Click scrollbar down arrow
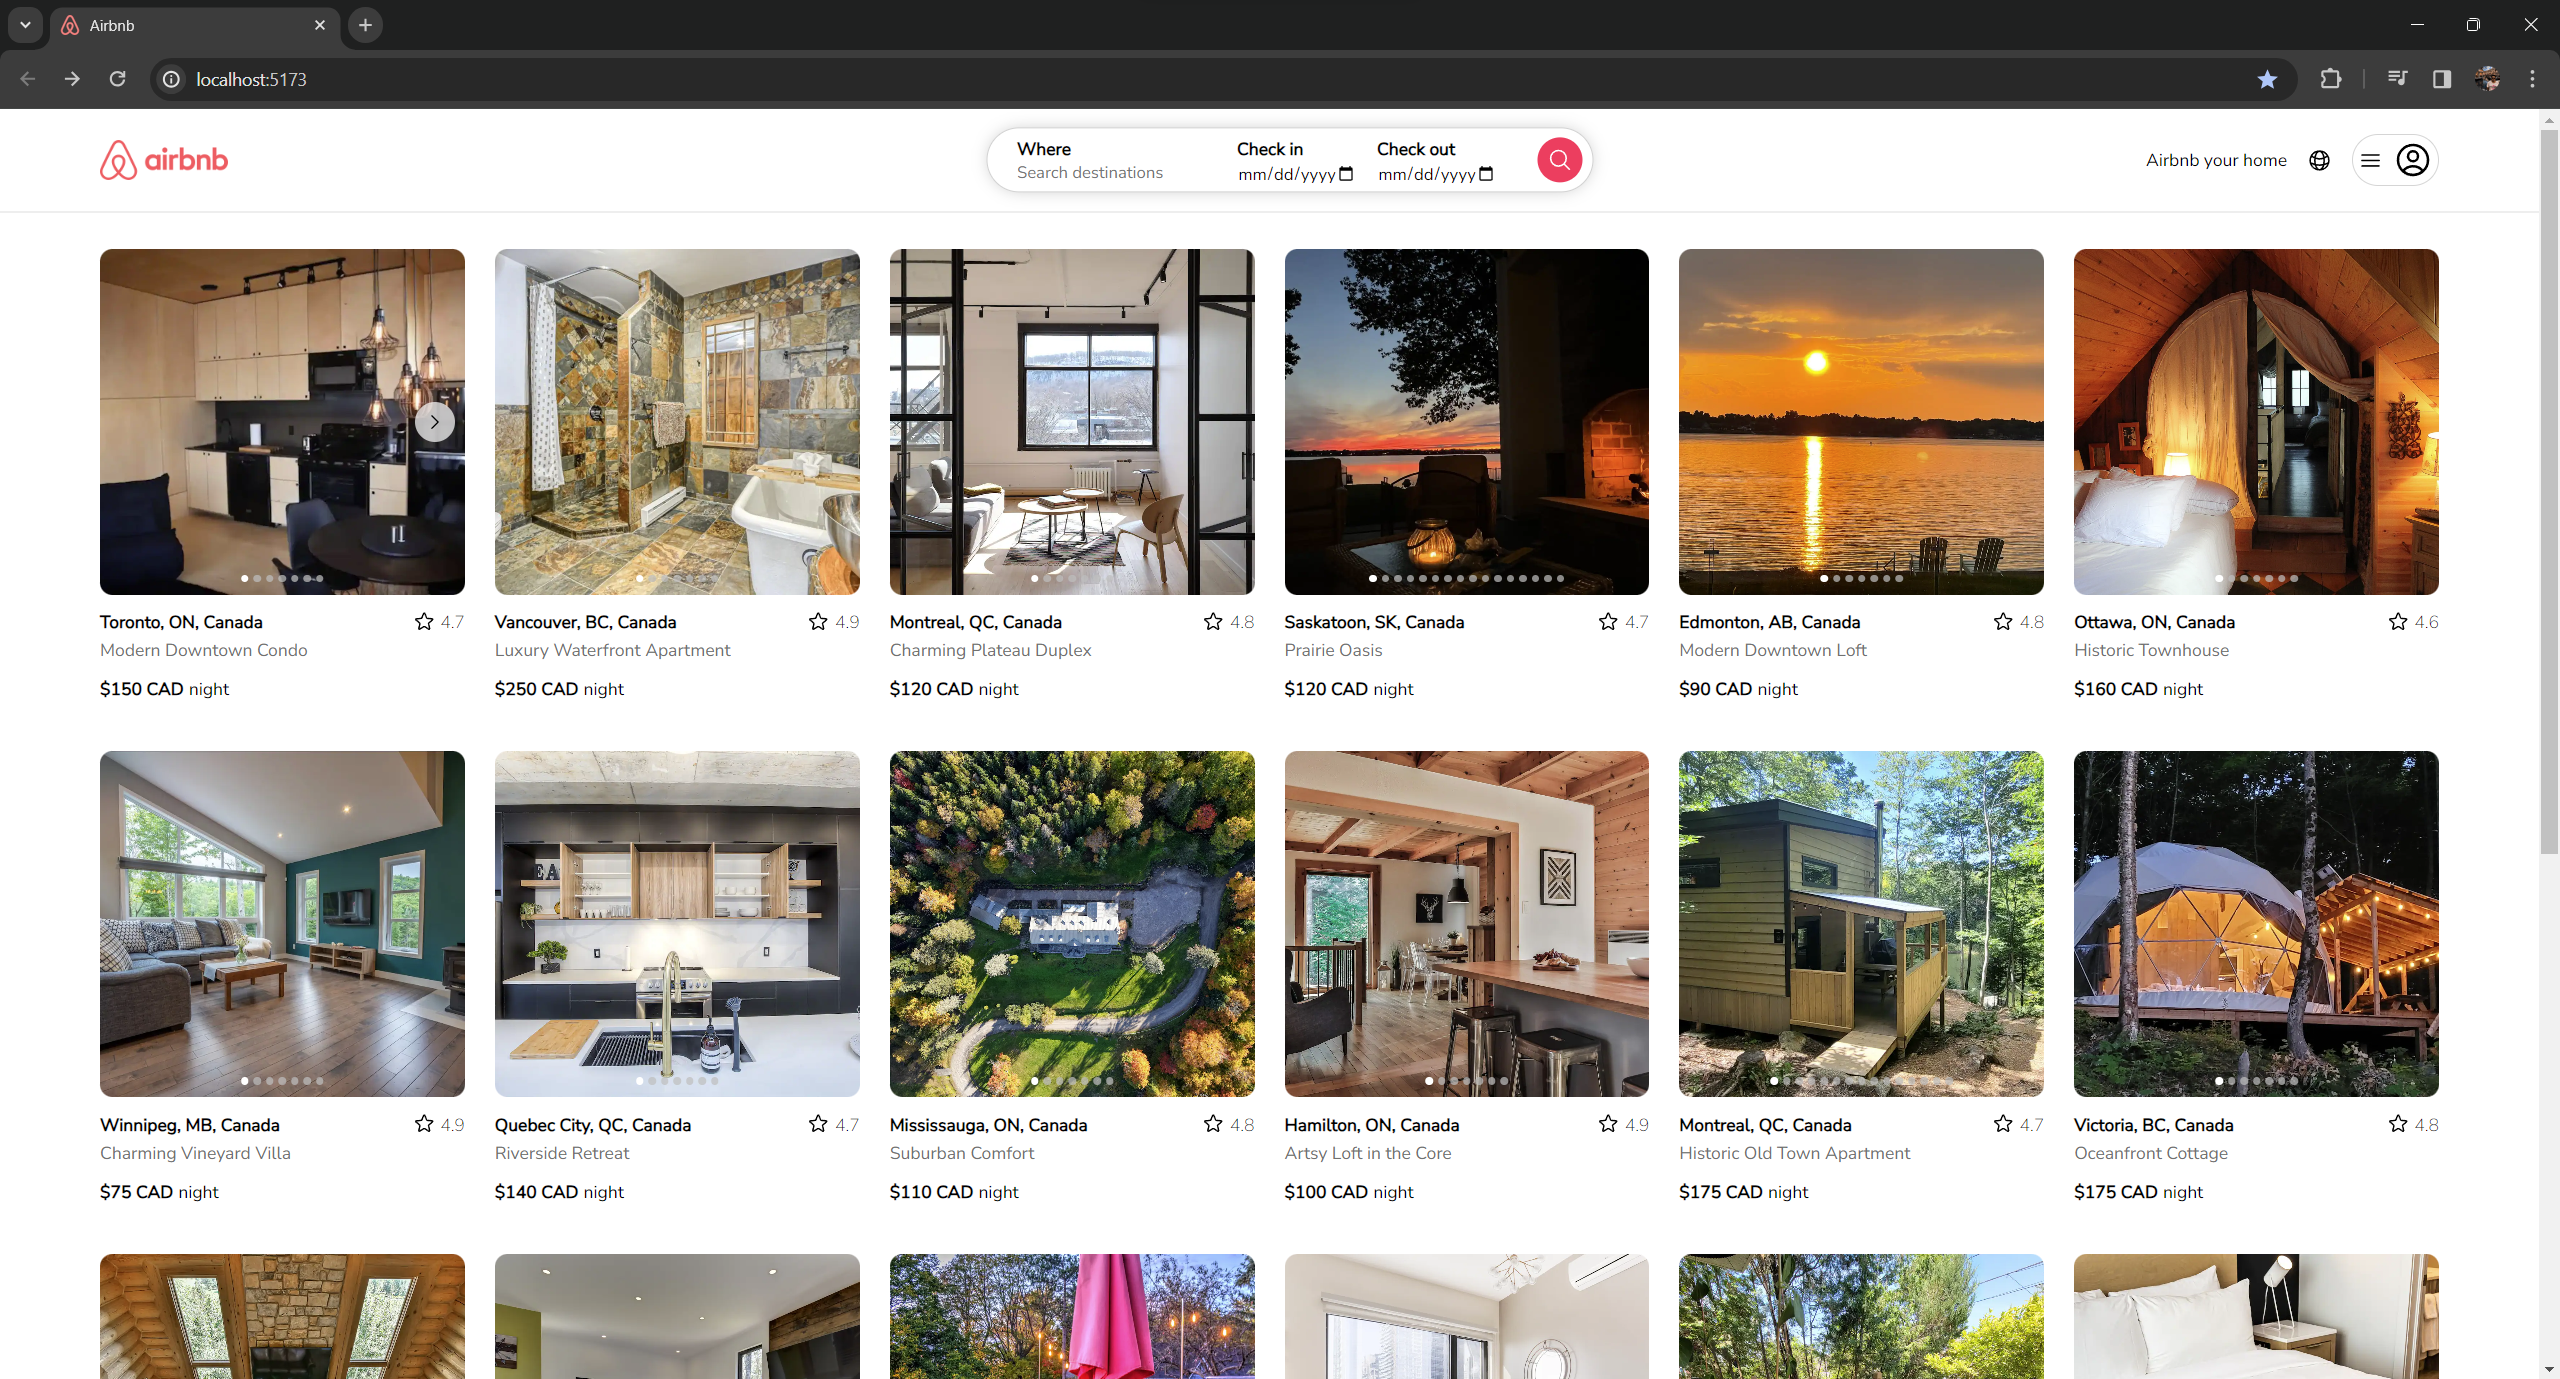2560x1379 pixels. pyautogui.click(x=2549, y=1369)
